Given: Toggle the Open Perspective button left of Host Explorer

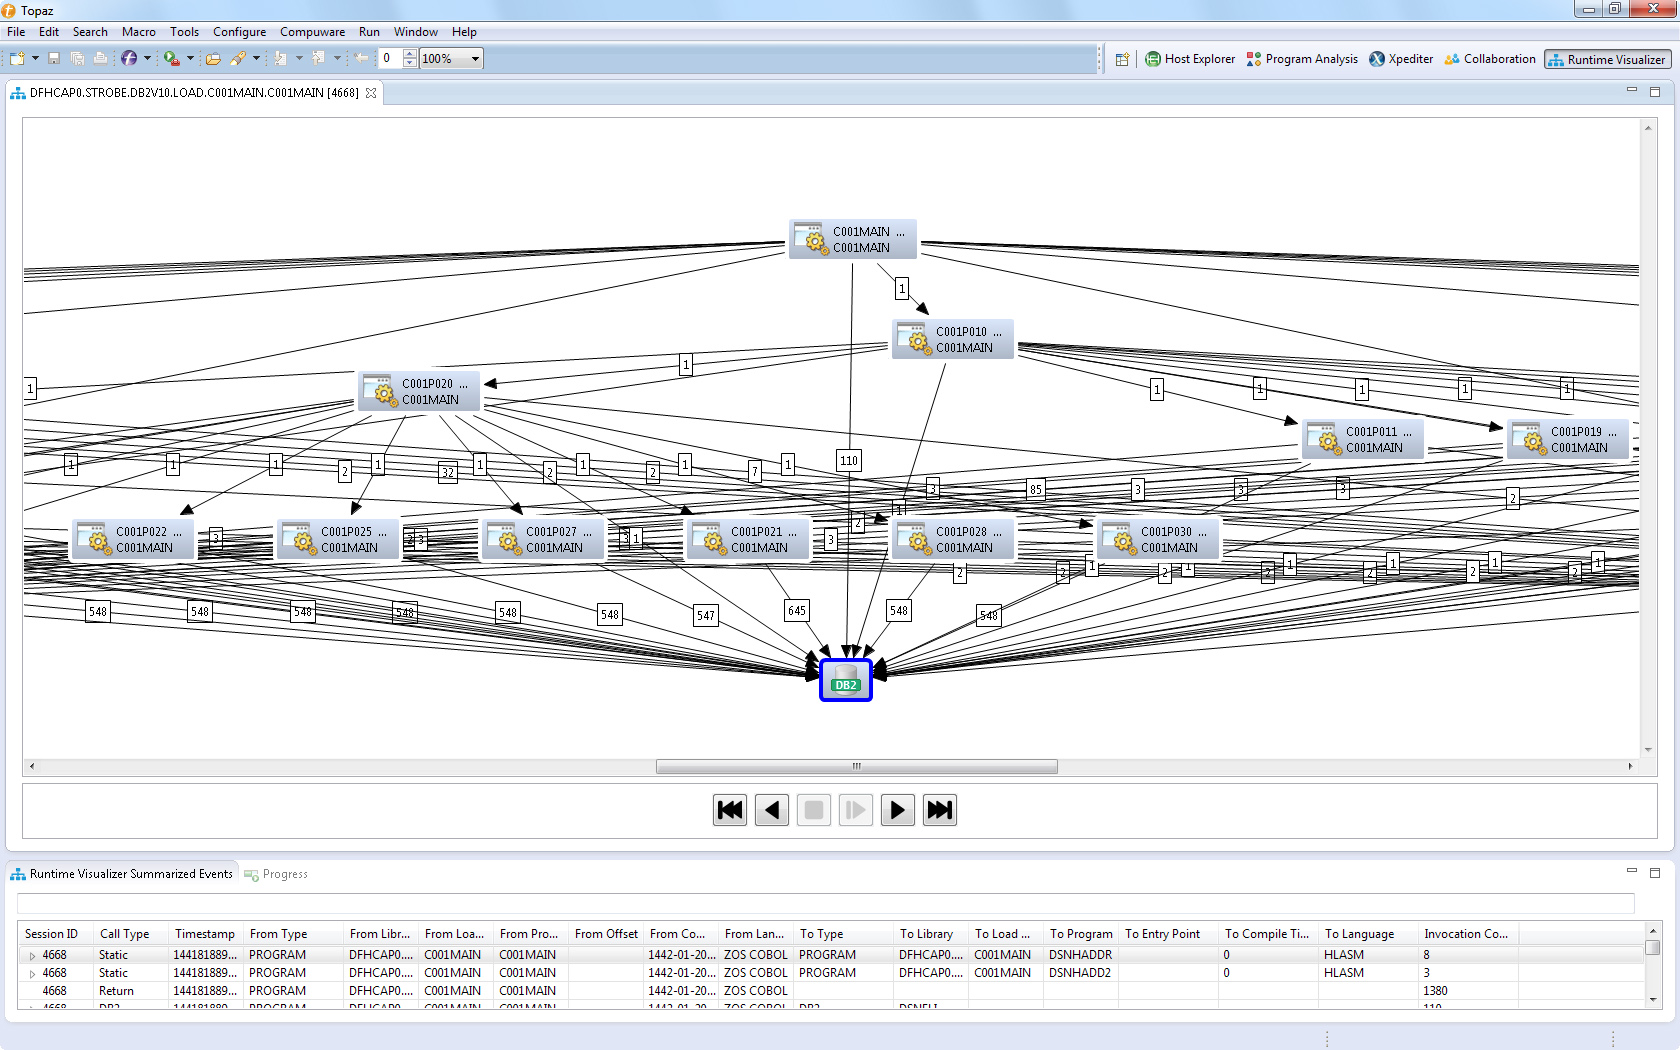Looking at the screenshot, I should click(x=1121, y=59).
